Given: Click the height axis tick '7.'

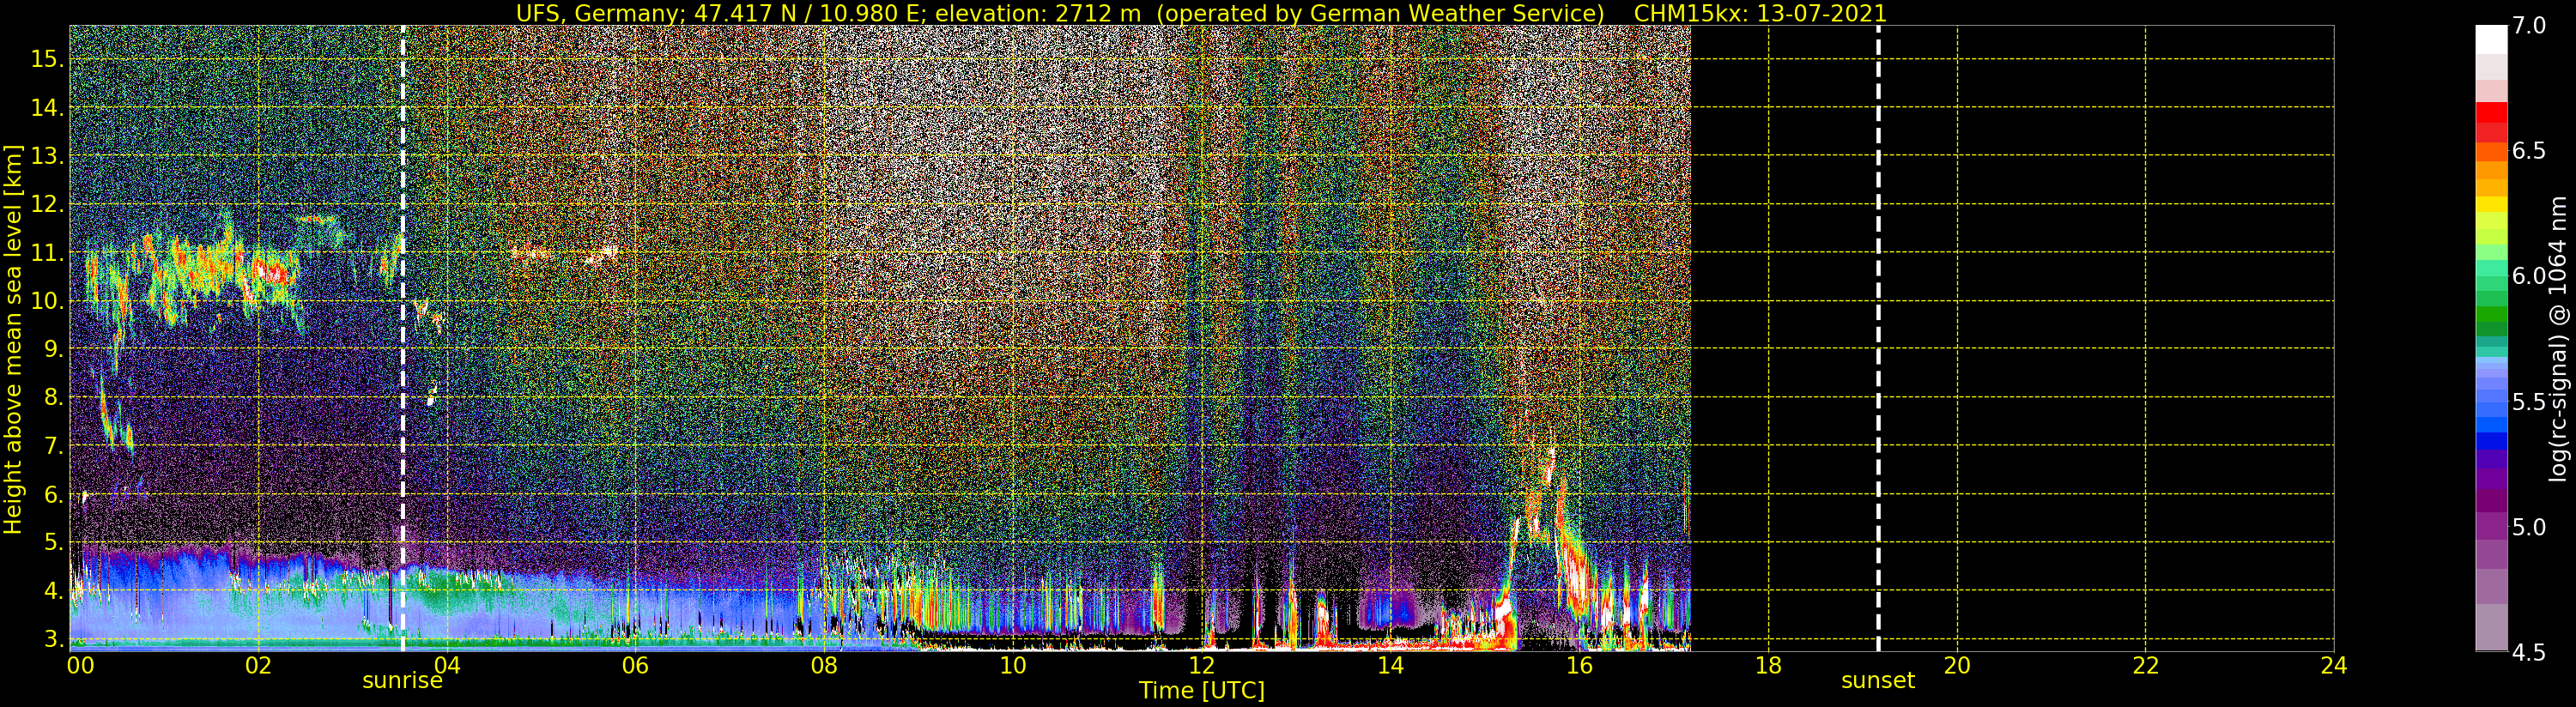Looking at the screenshot, I should [x=53, y=446].
